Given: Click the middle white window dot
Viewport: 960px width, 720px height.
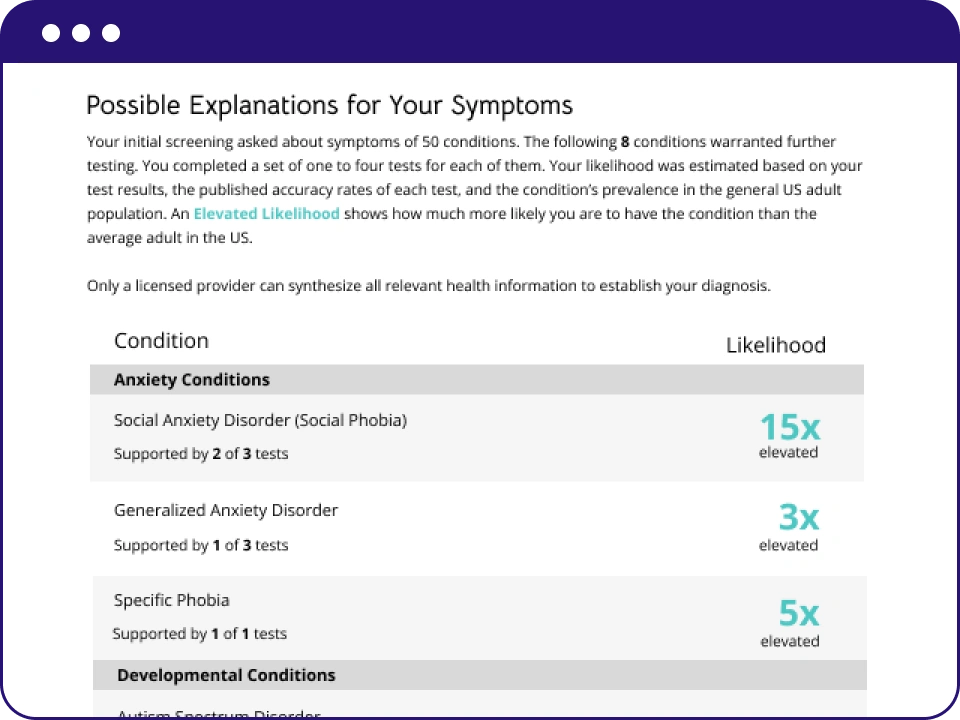Looking at the screenshot, I should click(81, 33).
